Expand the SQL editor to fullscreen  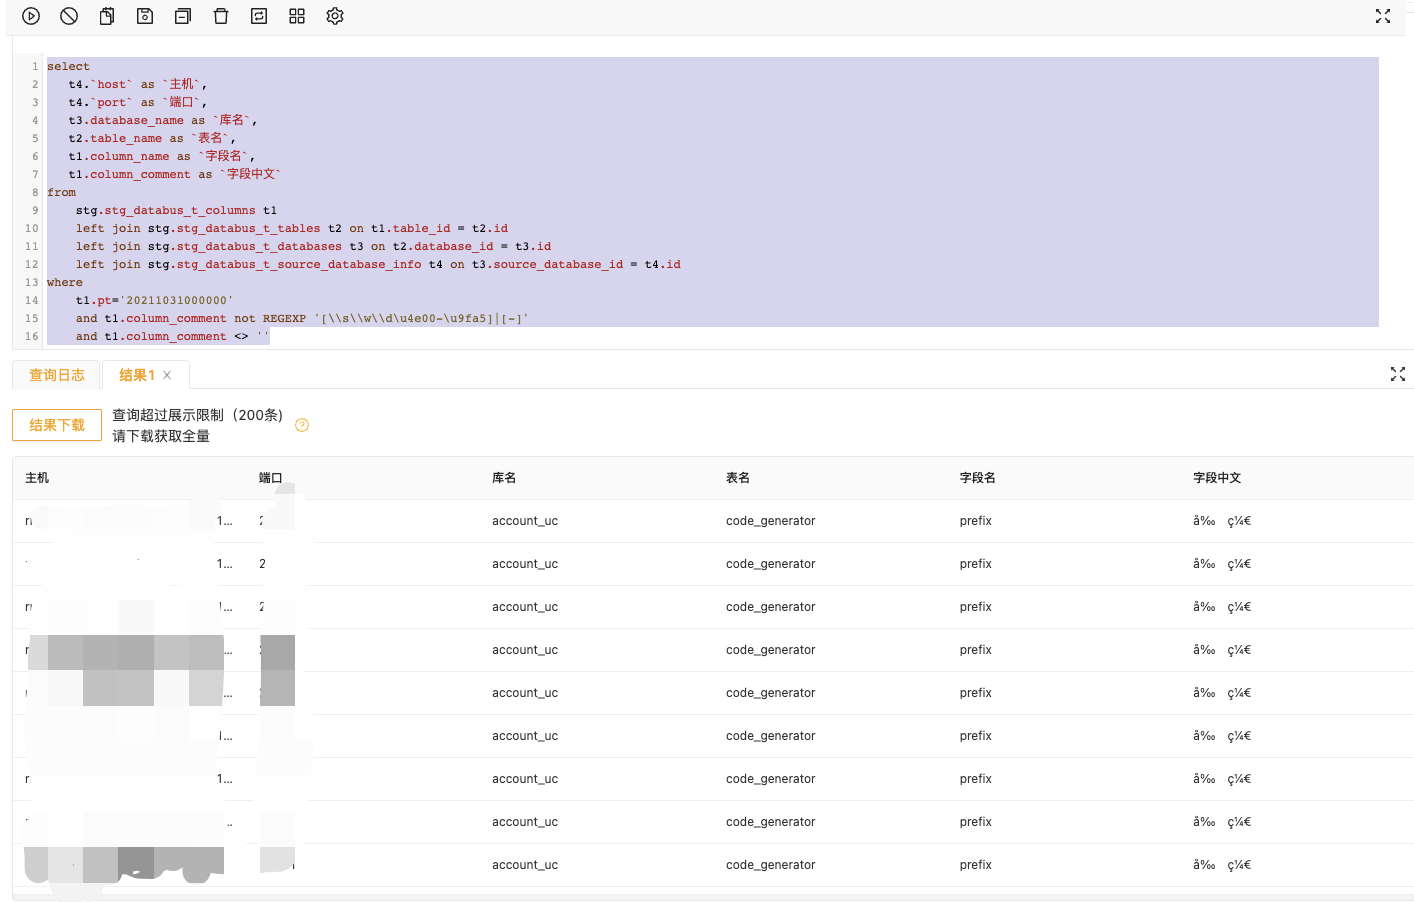pos(1383,16)
